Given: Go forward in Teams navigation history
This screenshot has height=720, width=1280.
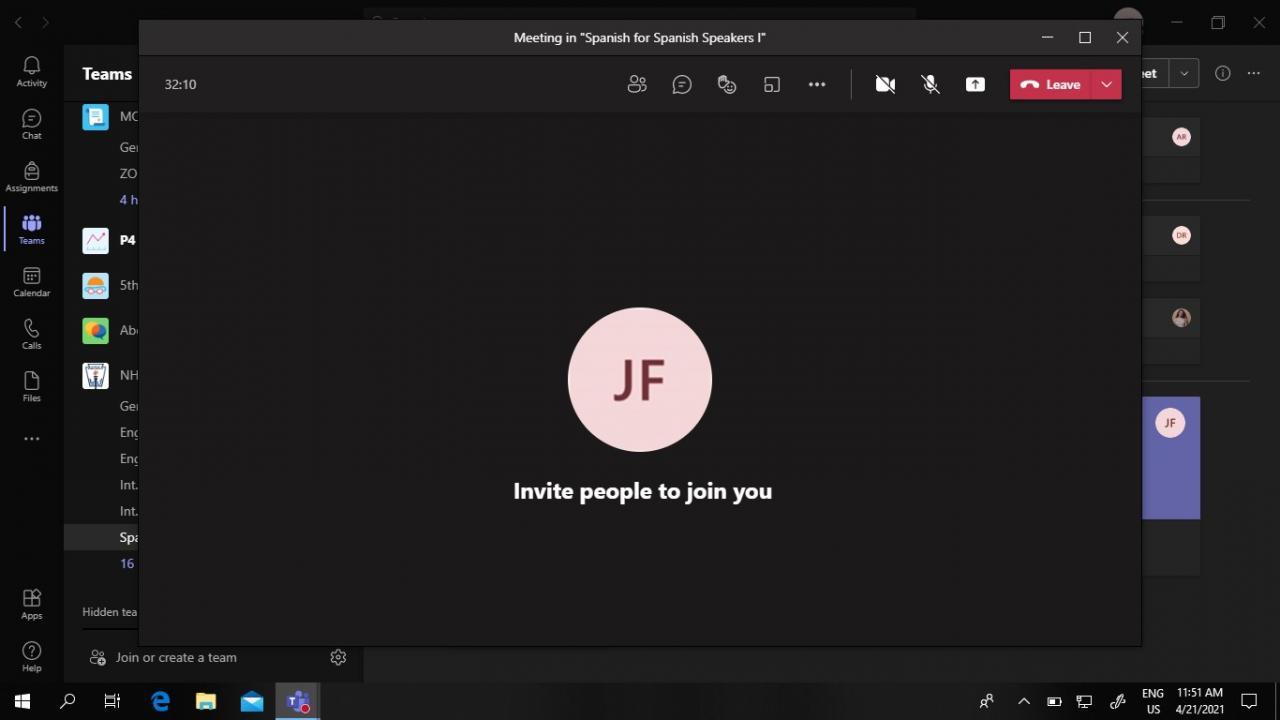Looking at the screenshot, I should point(45,22).
